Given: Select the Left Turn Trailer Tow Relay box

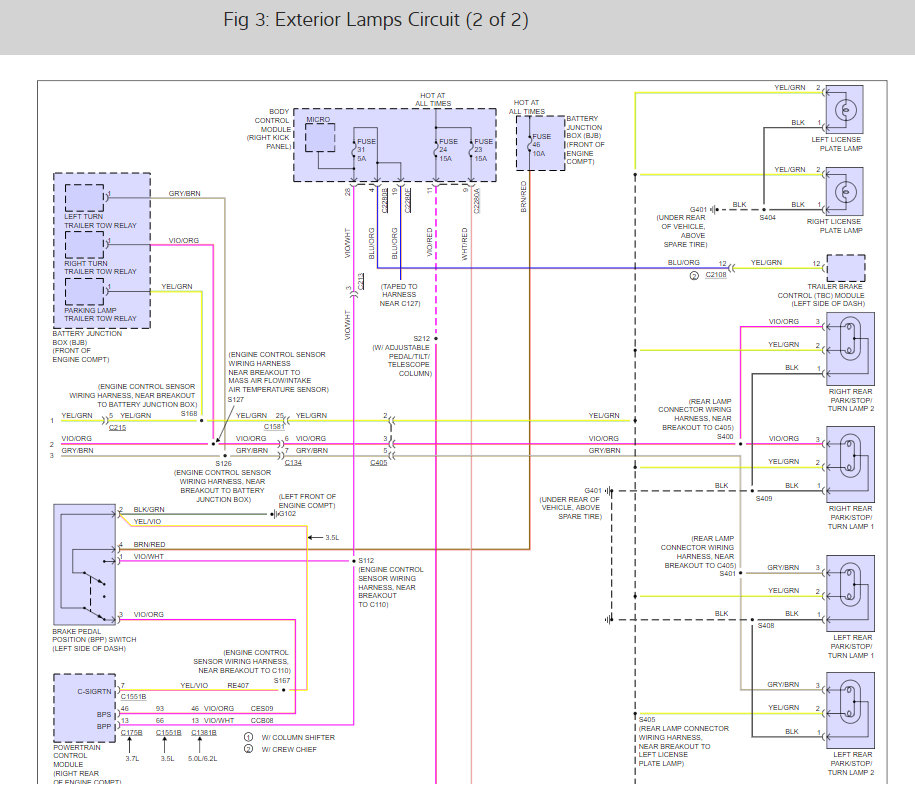Looking at the screenshot, I should click(85, 198).
